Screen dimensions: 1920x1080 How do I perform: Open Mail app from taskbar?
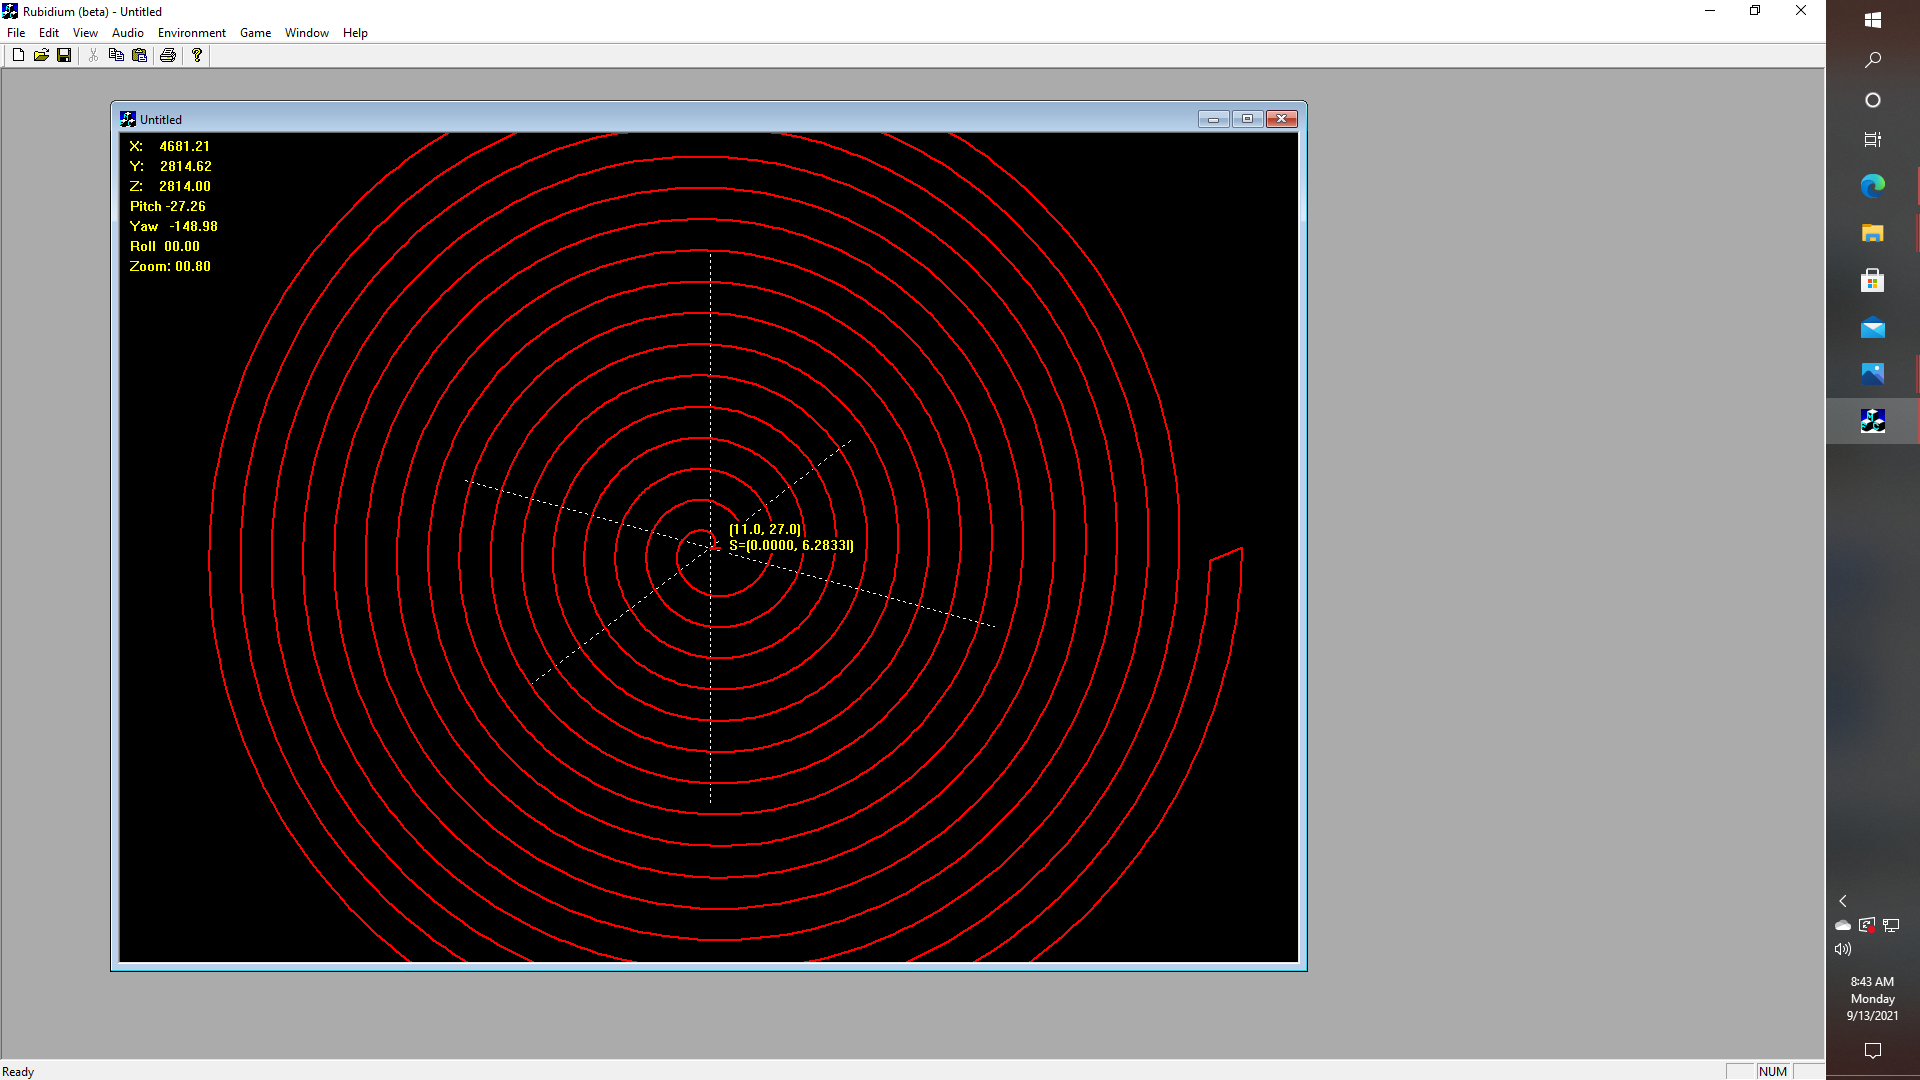click(x=1873, y=327)
